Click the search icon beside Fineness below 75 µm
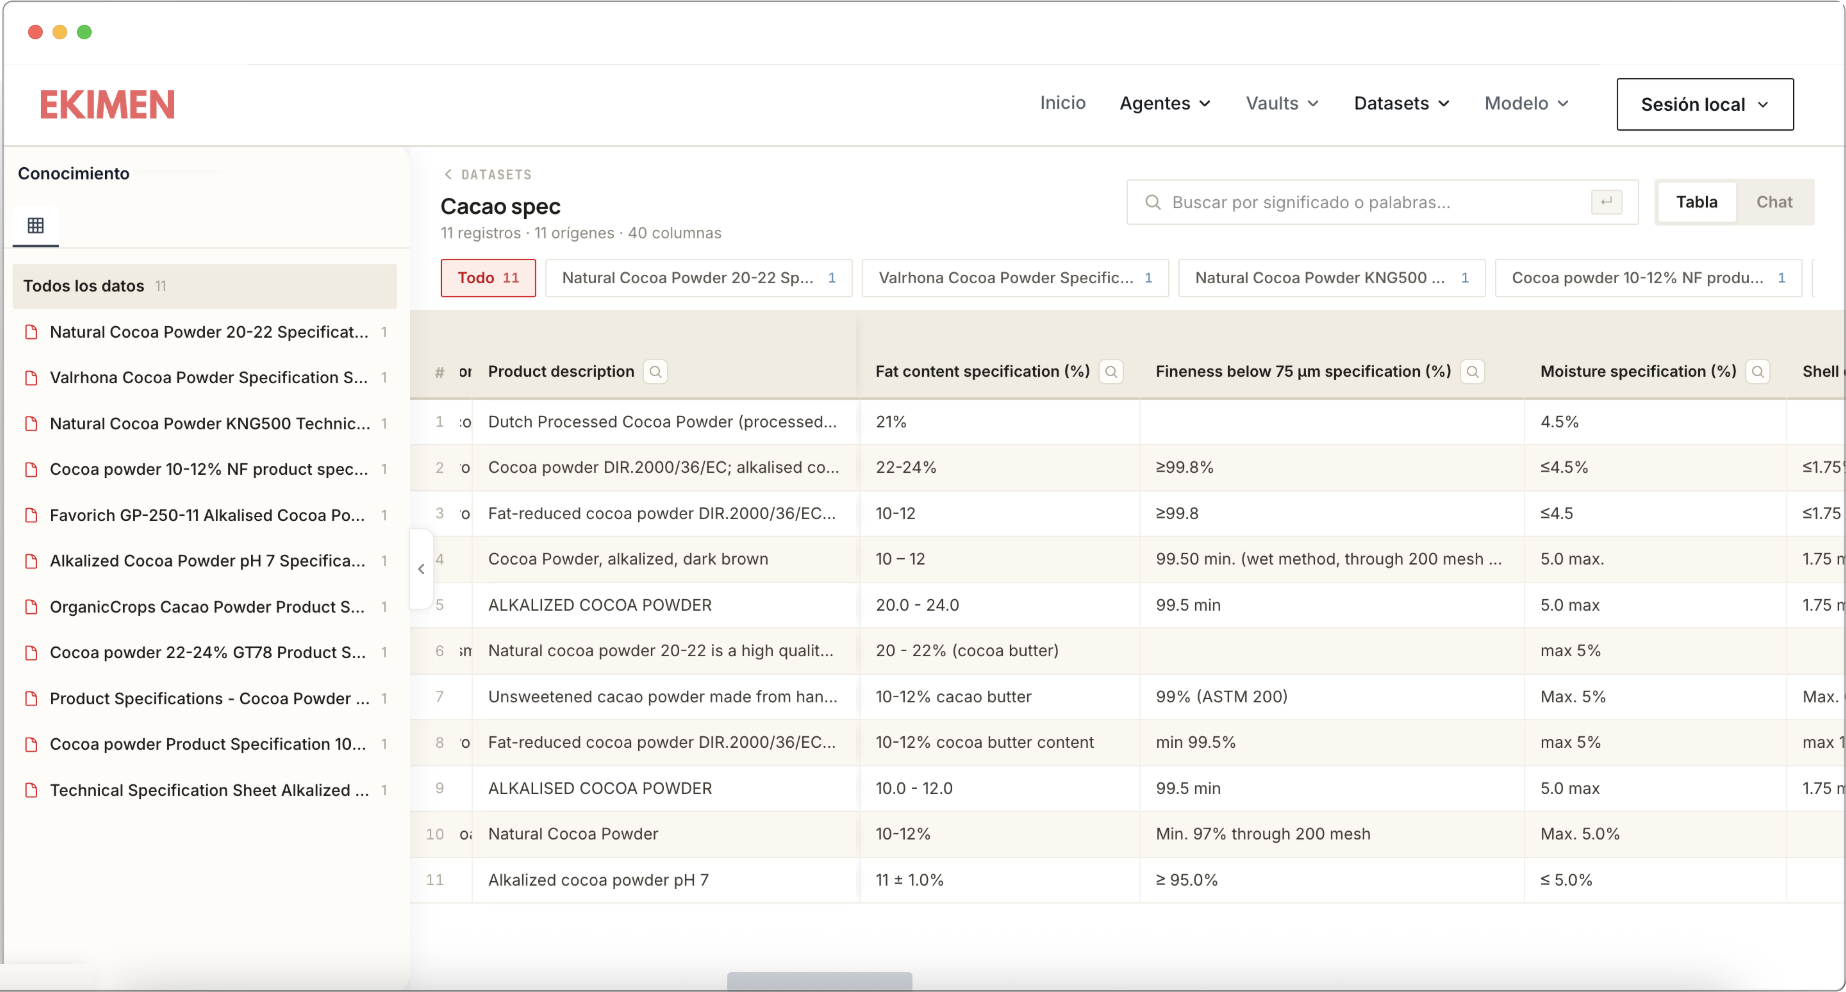Screen dimensions: 1846x992 [1472, 372]
